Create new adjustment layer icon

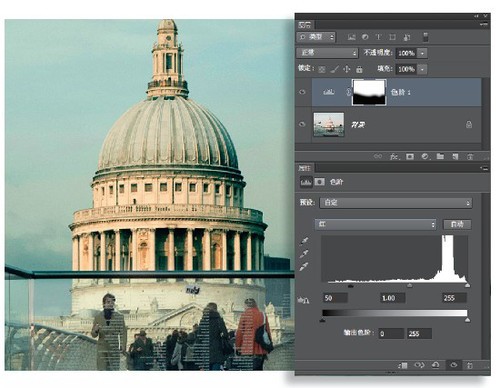tap(425, 156)
